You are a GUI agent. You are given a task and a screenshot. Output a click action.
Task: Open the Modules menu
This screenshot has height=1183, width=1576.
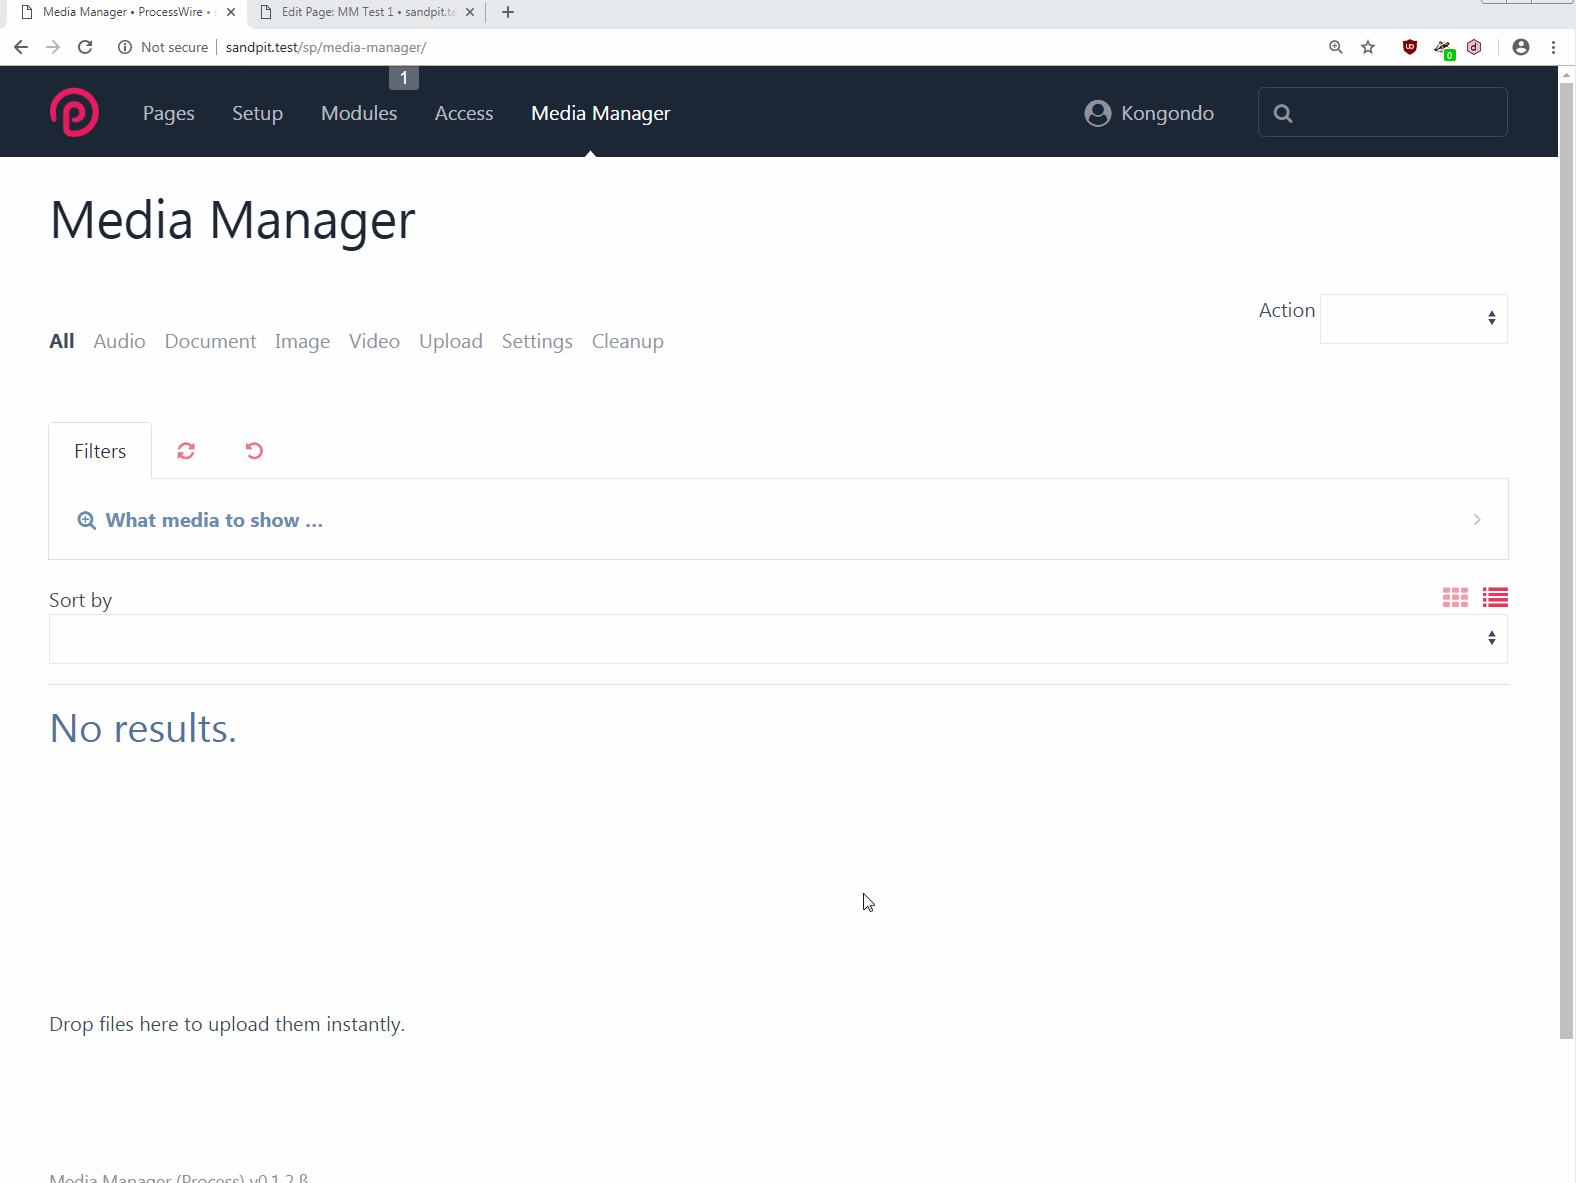coord(359,113)
